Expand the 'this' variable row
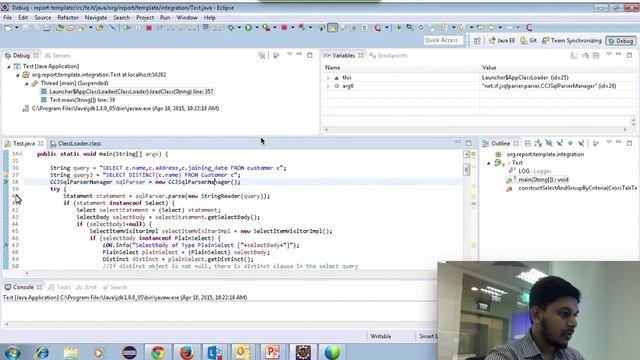This screenshot has height=360, width=640. pos(328,78)
